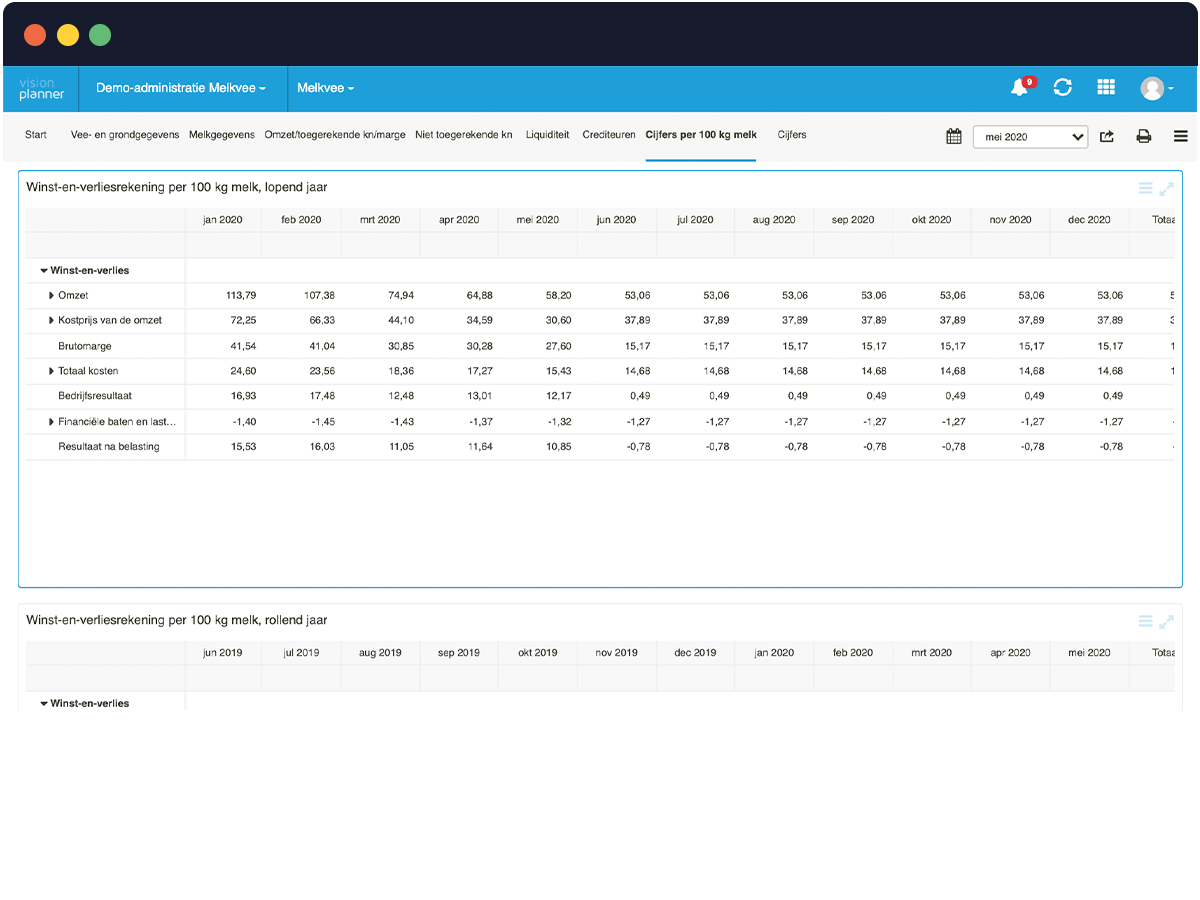
Task: Click the title Winst-en-verliesrekening lopend jaar
Action: point(176,187)
